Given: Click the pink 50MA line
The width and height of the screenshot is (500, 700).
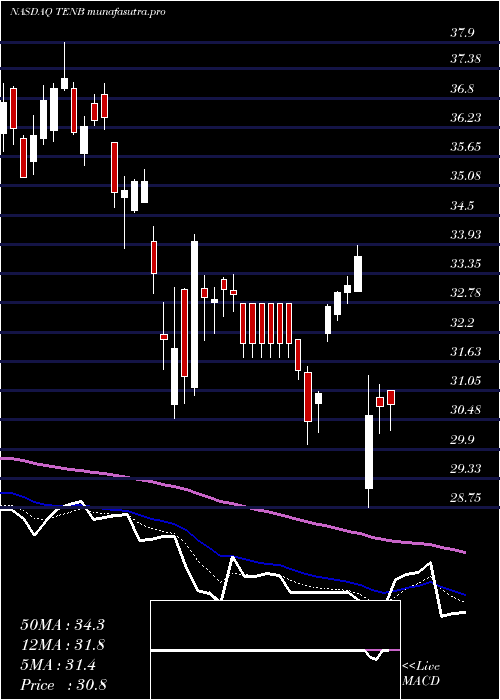Looking at the screenshot, I should (232, 504).
